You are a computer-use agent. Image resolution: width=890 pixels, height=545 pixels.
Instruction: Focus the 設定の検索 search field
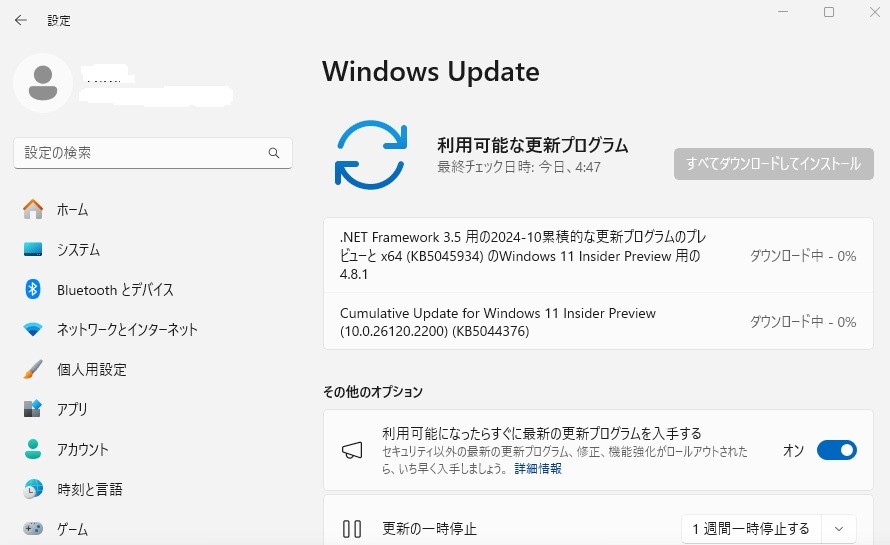click(153, 153)
